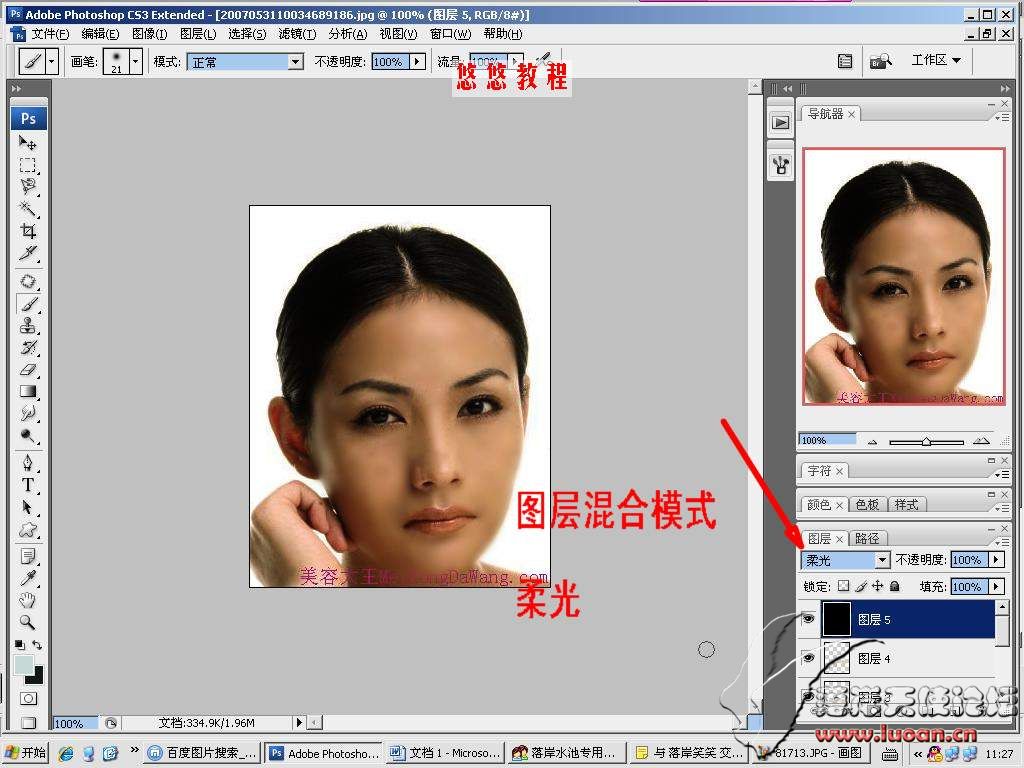Open the collapsed Actions panel icon

pos(780,122)
